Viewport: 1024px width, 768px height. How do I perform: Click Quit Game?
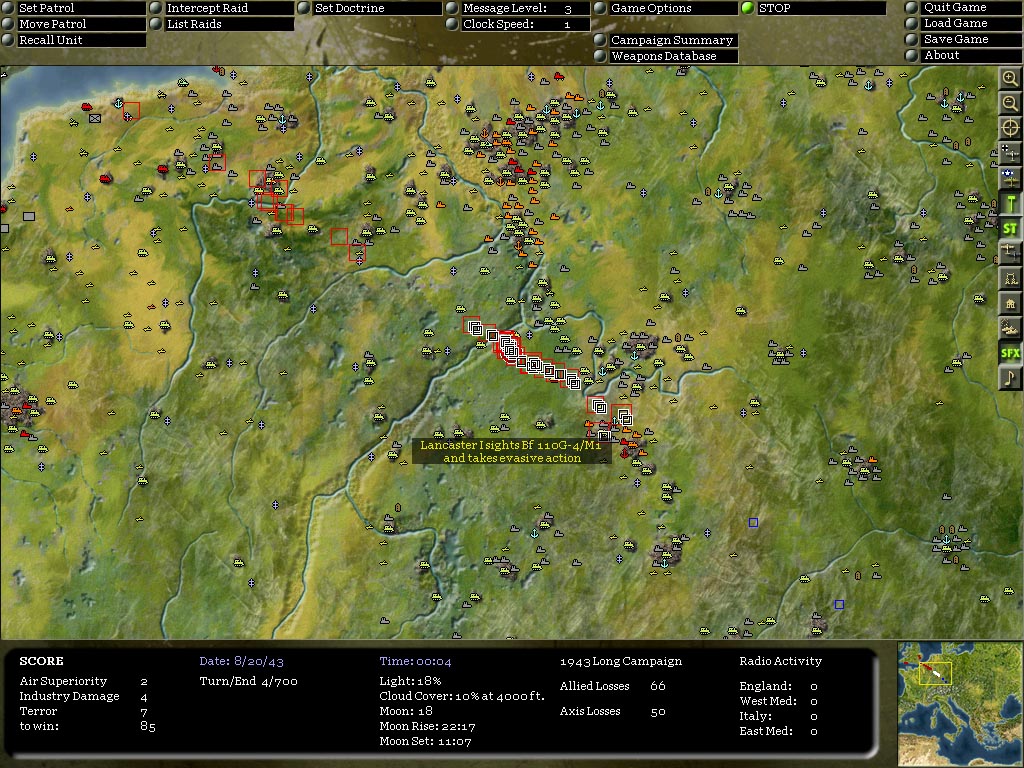click(x=964, y=7)
